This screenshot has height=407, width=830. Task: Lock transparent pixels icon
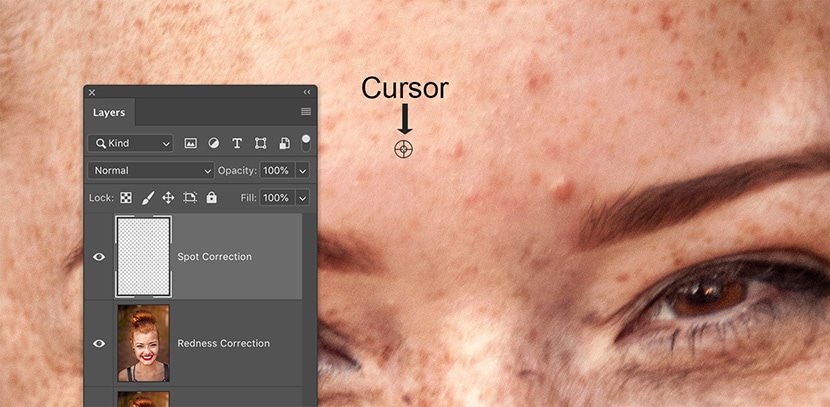pyautogui.click(x=126, y=198)
